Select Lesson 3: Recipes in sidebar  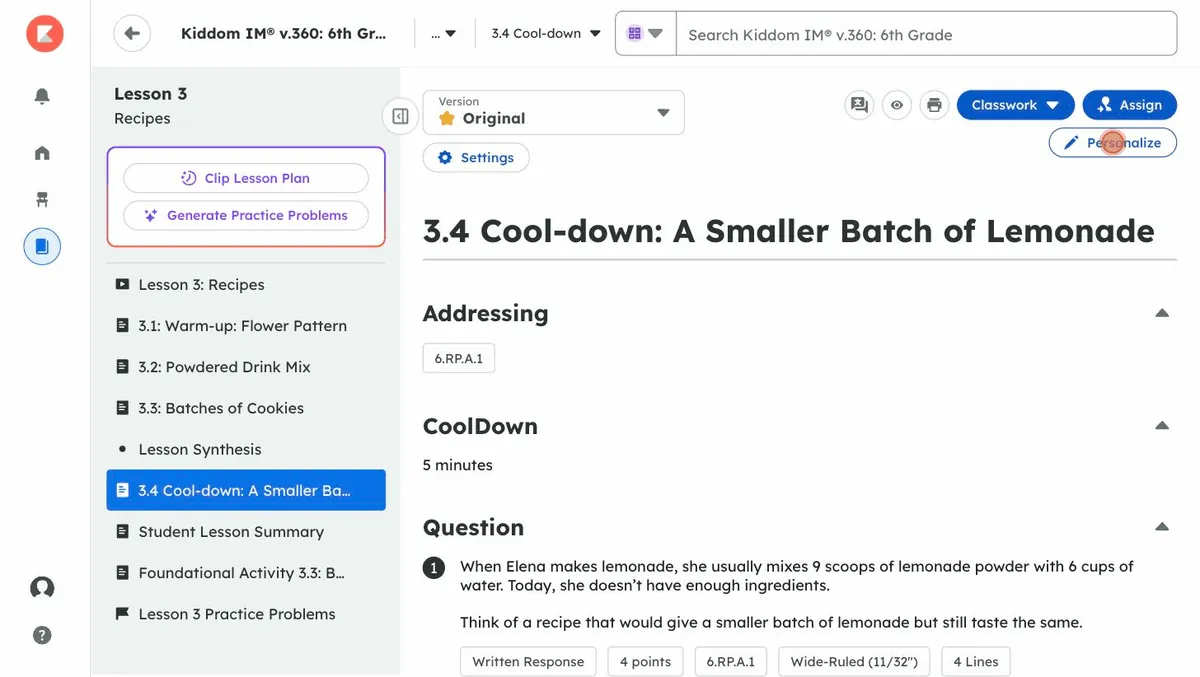[x=246, y=284]
